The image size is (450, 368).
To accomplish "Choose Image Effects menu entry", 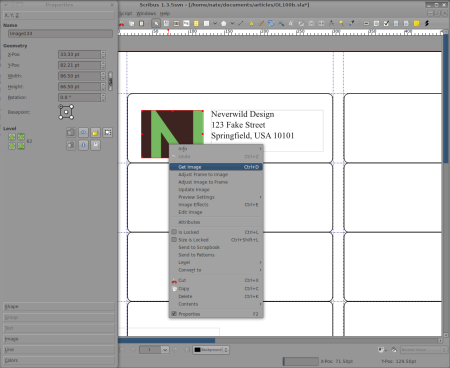I will coord(216,205).
